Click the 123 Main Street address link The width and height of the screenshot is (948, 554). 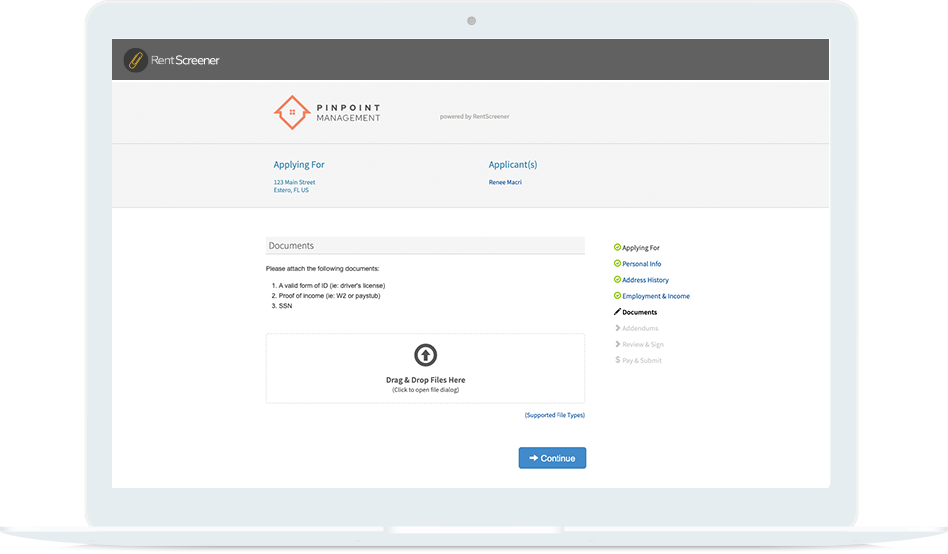pyautogui.click(x=294, y=182)
